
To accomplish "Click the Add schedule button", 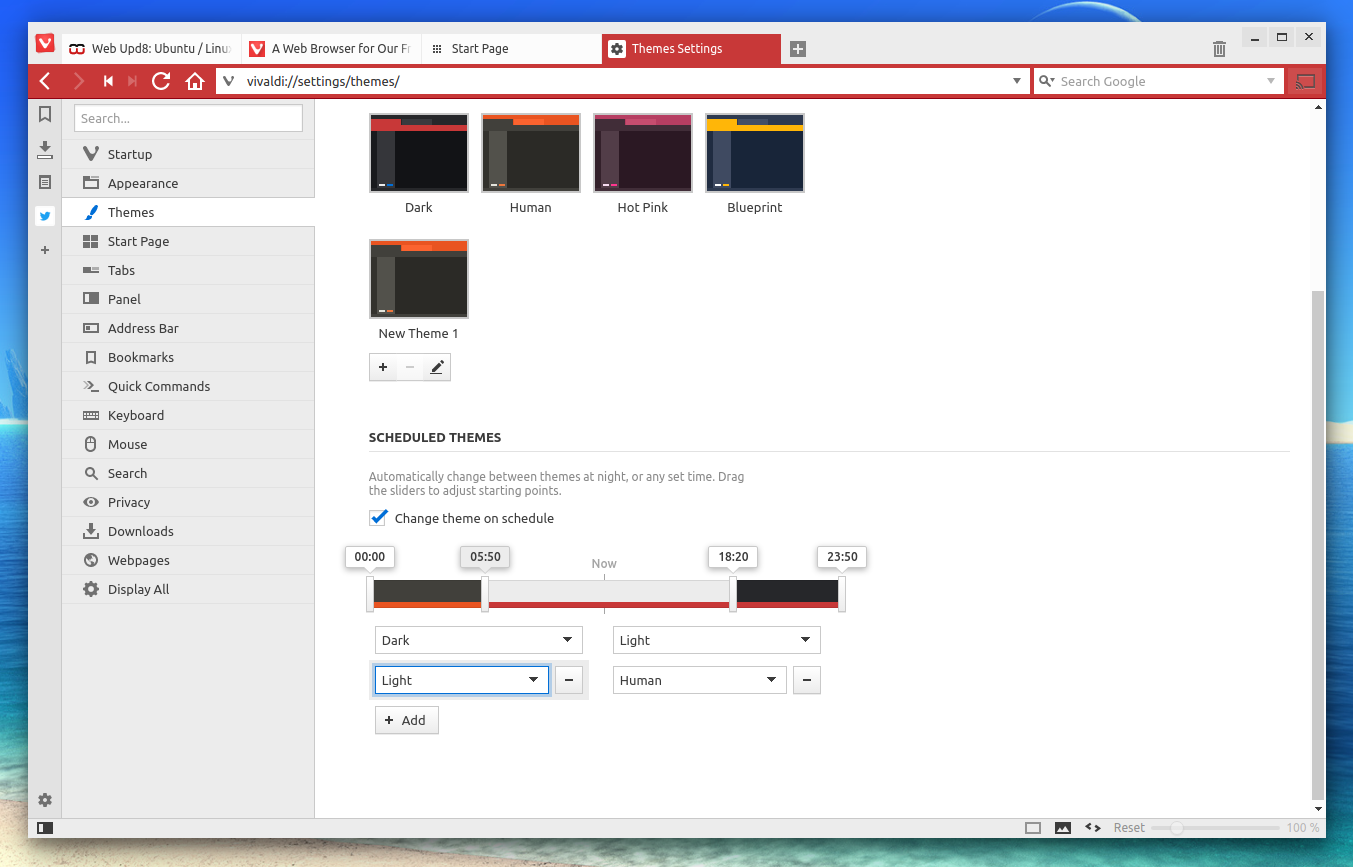I will pos(406,720).
